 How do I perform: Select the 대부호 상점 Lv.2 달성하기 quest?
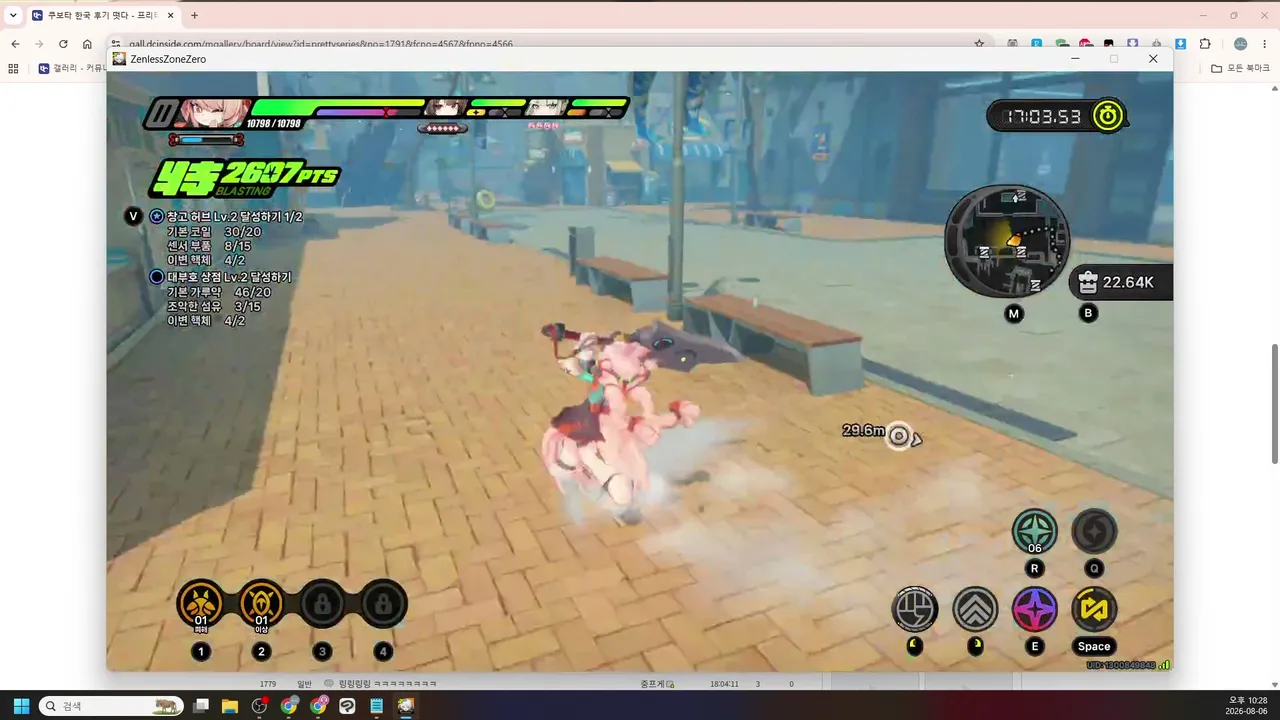pos(229,277)
